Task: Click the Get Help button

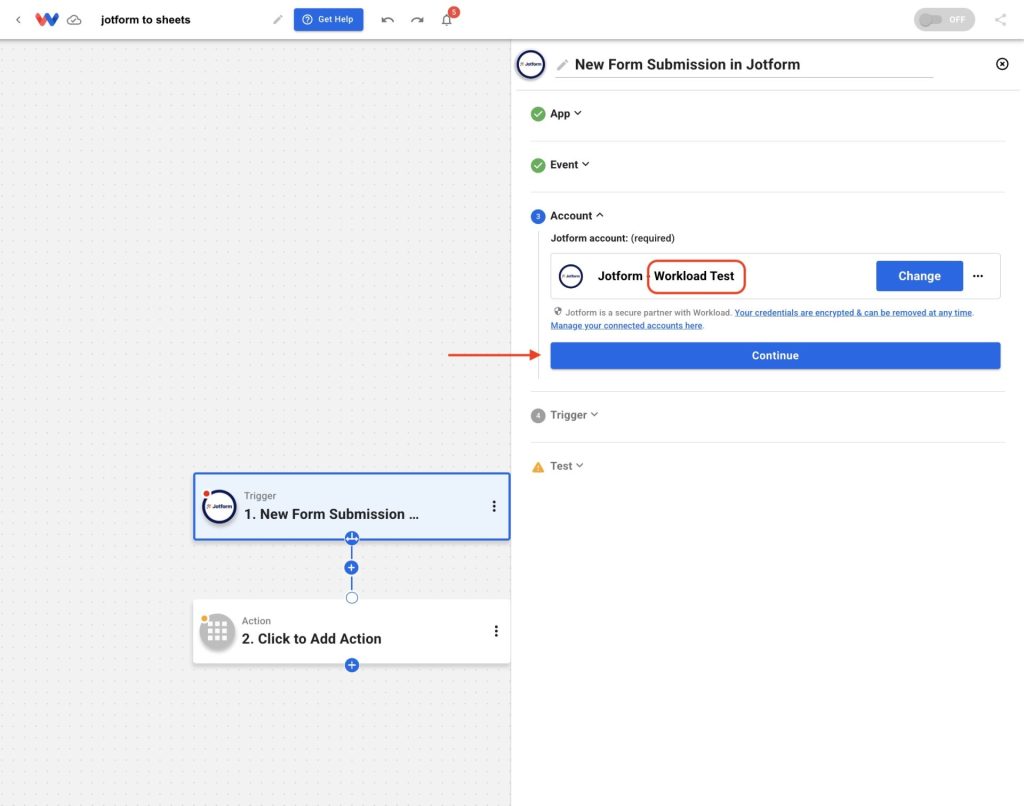Action: pos(328,20)
